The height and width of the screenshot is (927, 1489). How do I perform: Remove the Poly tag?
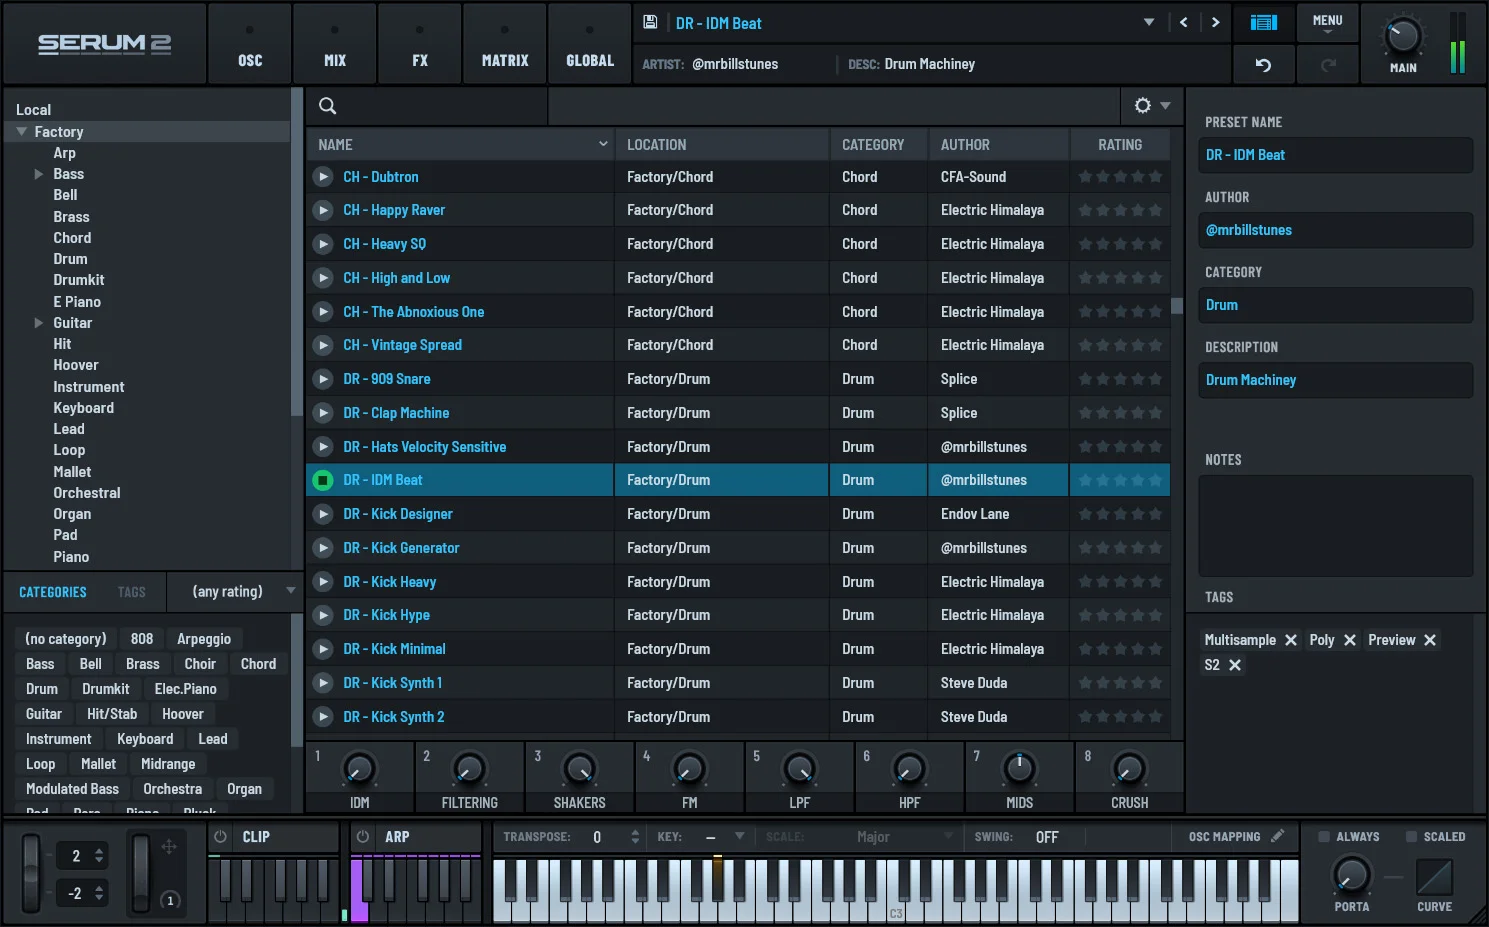point(1350,640)
